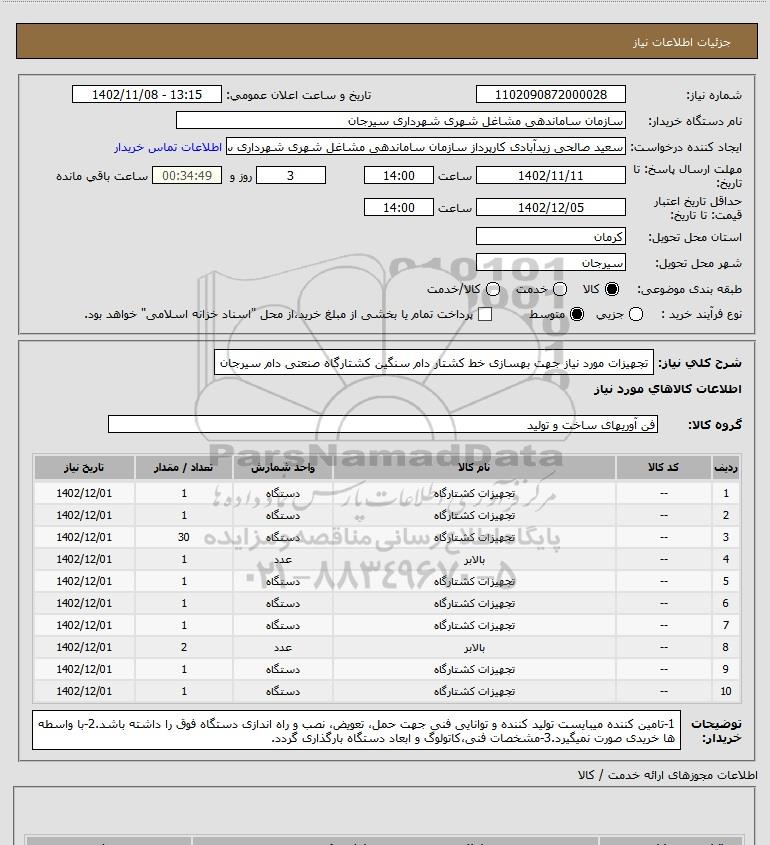Click item name in row 5
The width and height of the screenshot is (770, 845).
point(474,581)
